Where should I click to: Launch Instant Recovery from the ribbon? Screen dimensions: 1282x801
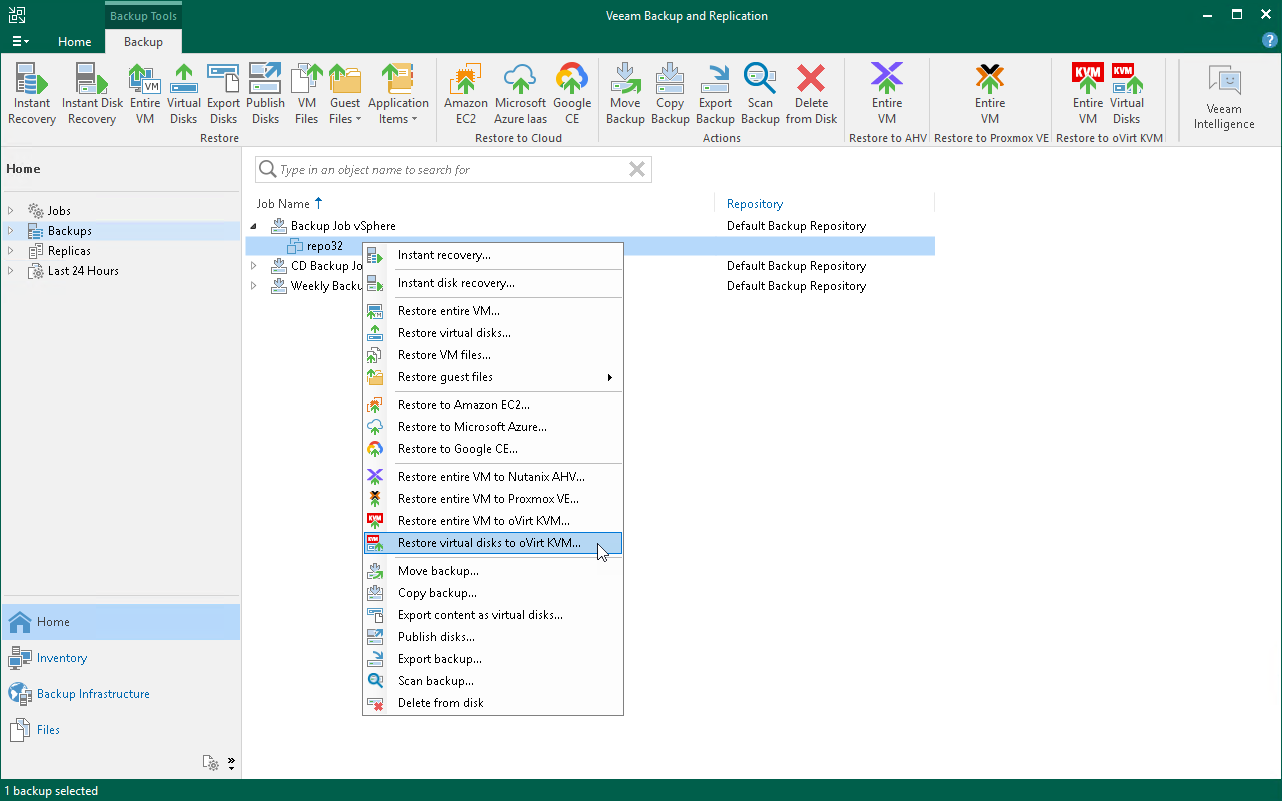[31, 93]
